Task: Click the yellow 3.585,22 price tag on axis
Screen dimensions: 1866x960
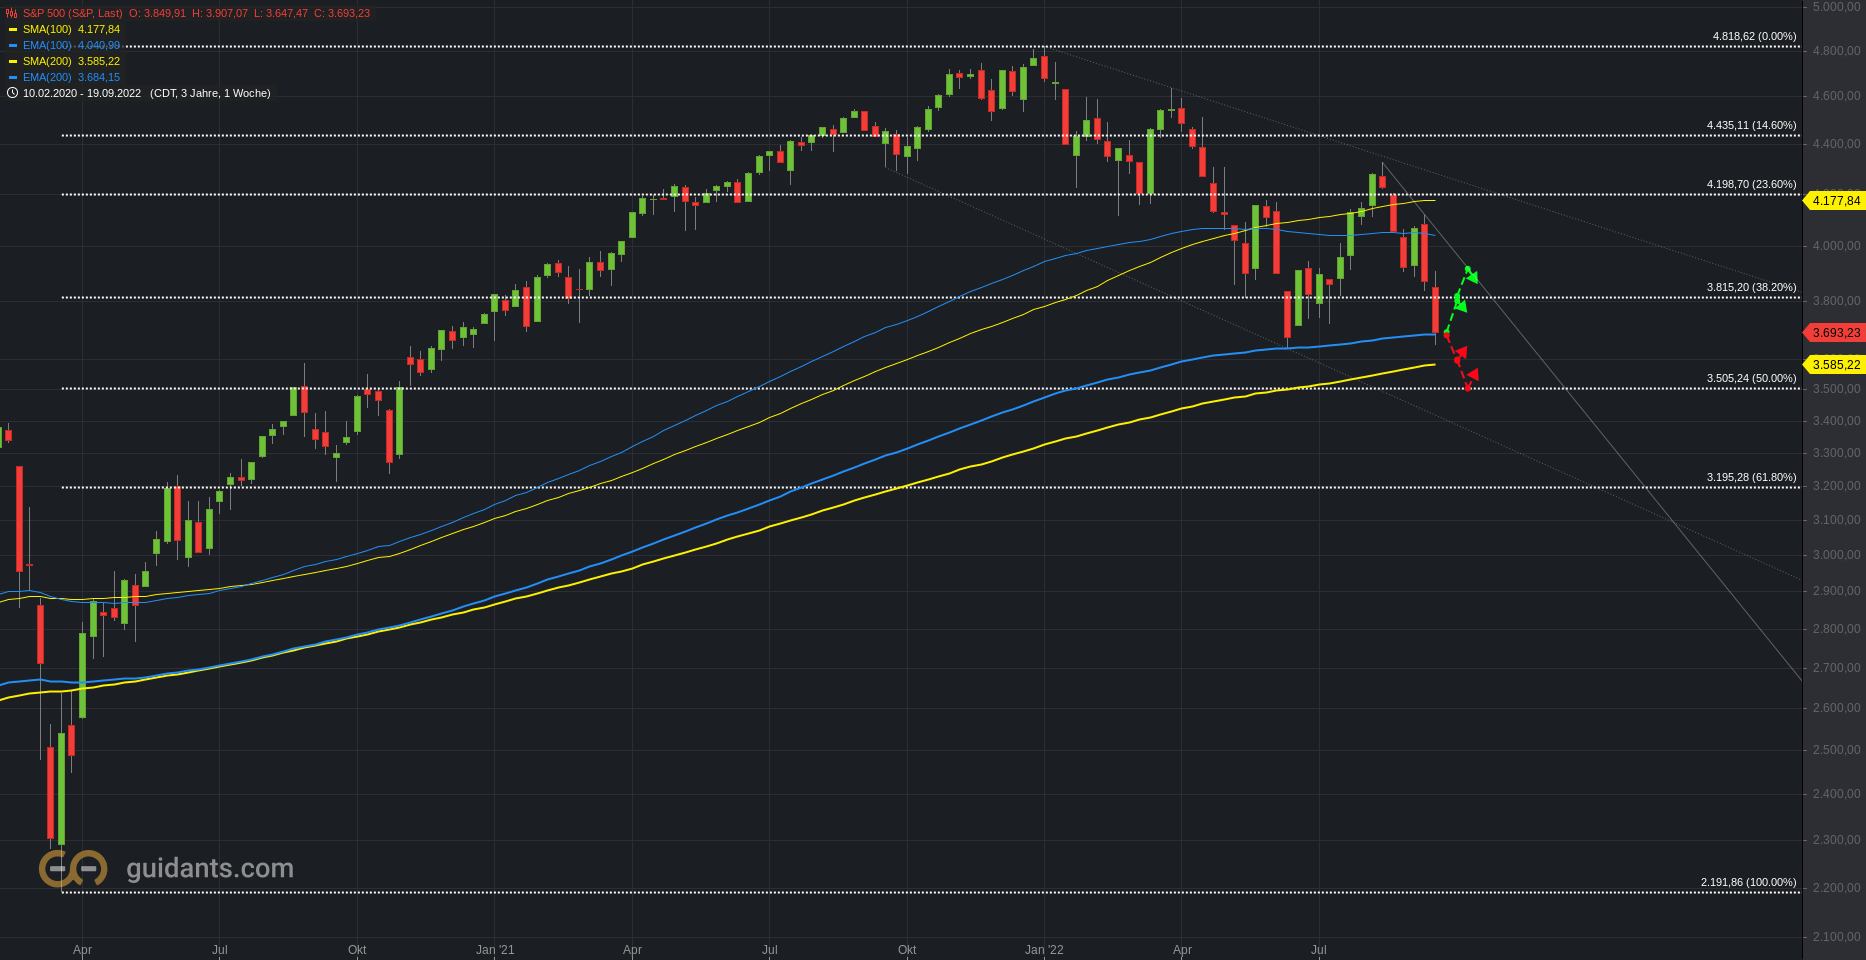Action: (1834, 365)
